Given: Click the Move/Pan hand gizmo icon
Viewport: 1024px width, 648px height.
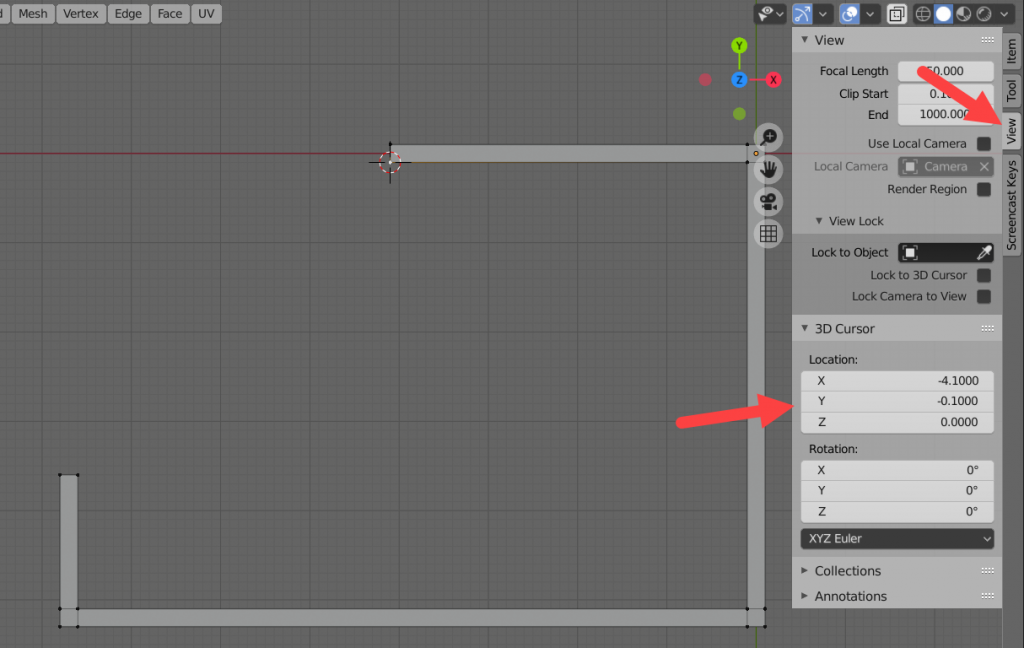Looking at the screenshot, I should (767, 169).
